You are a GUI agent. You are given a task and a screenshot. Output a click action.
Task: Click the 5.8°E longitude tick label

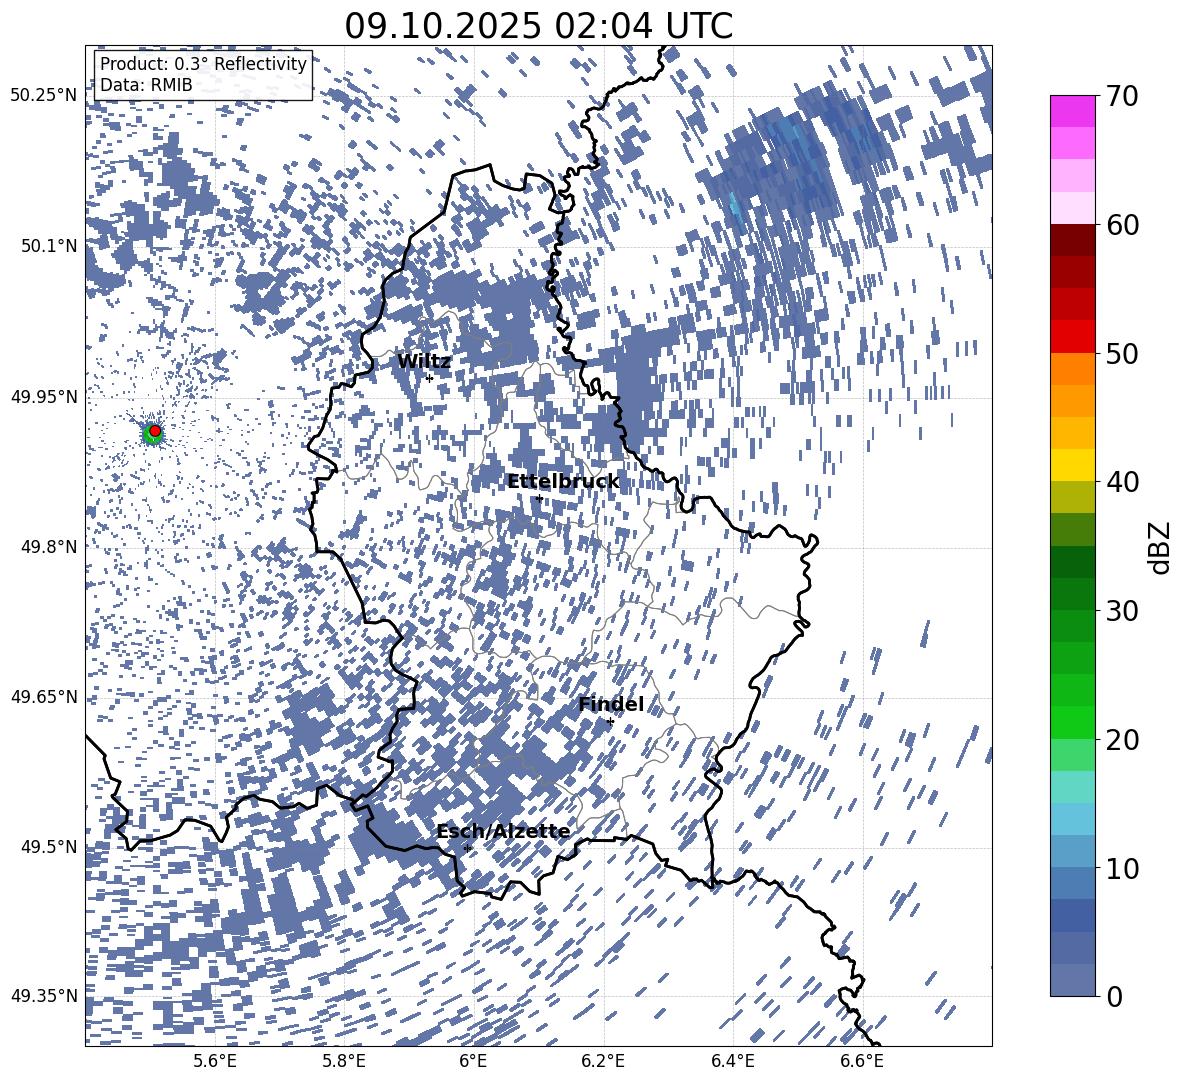344,1061
